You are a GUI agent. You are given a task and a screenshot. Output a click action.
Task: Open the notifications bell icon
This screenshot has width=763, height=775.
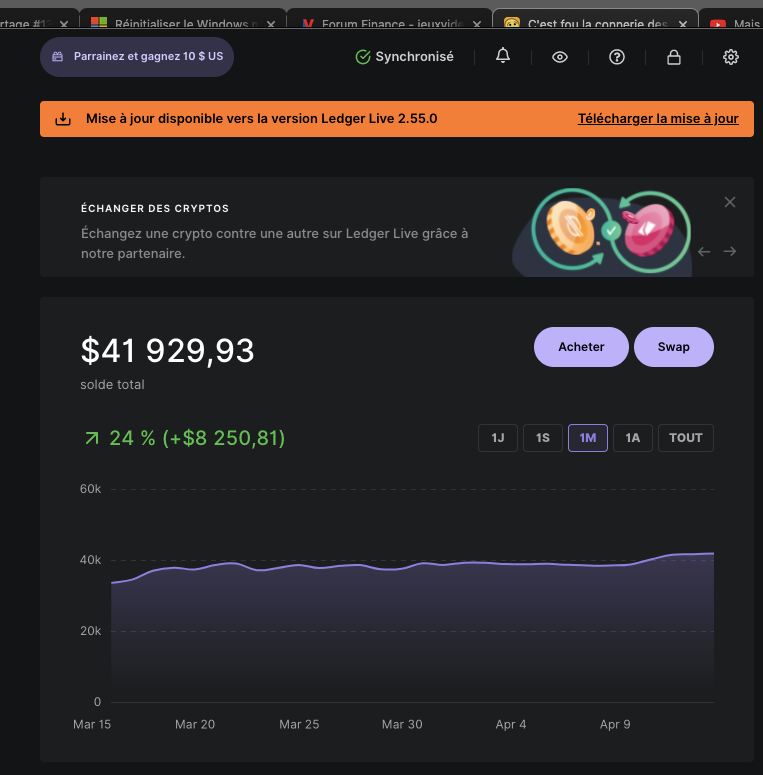coord(503,57)
